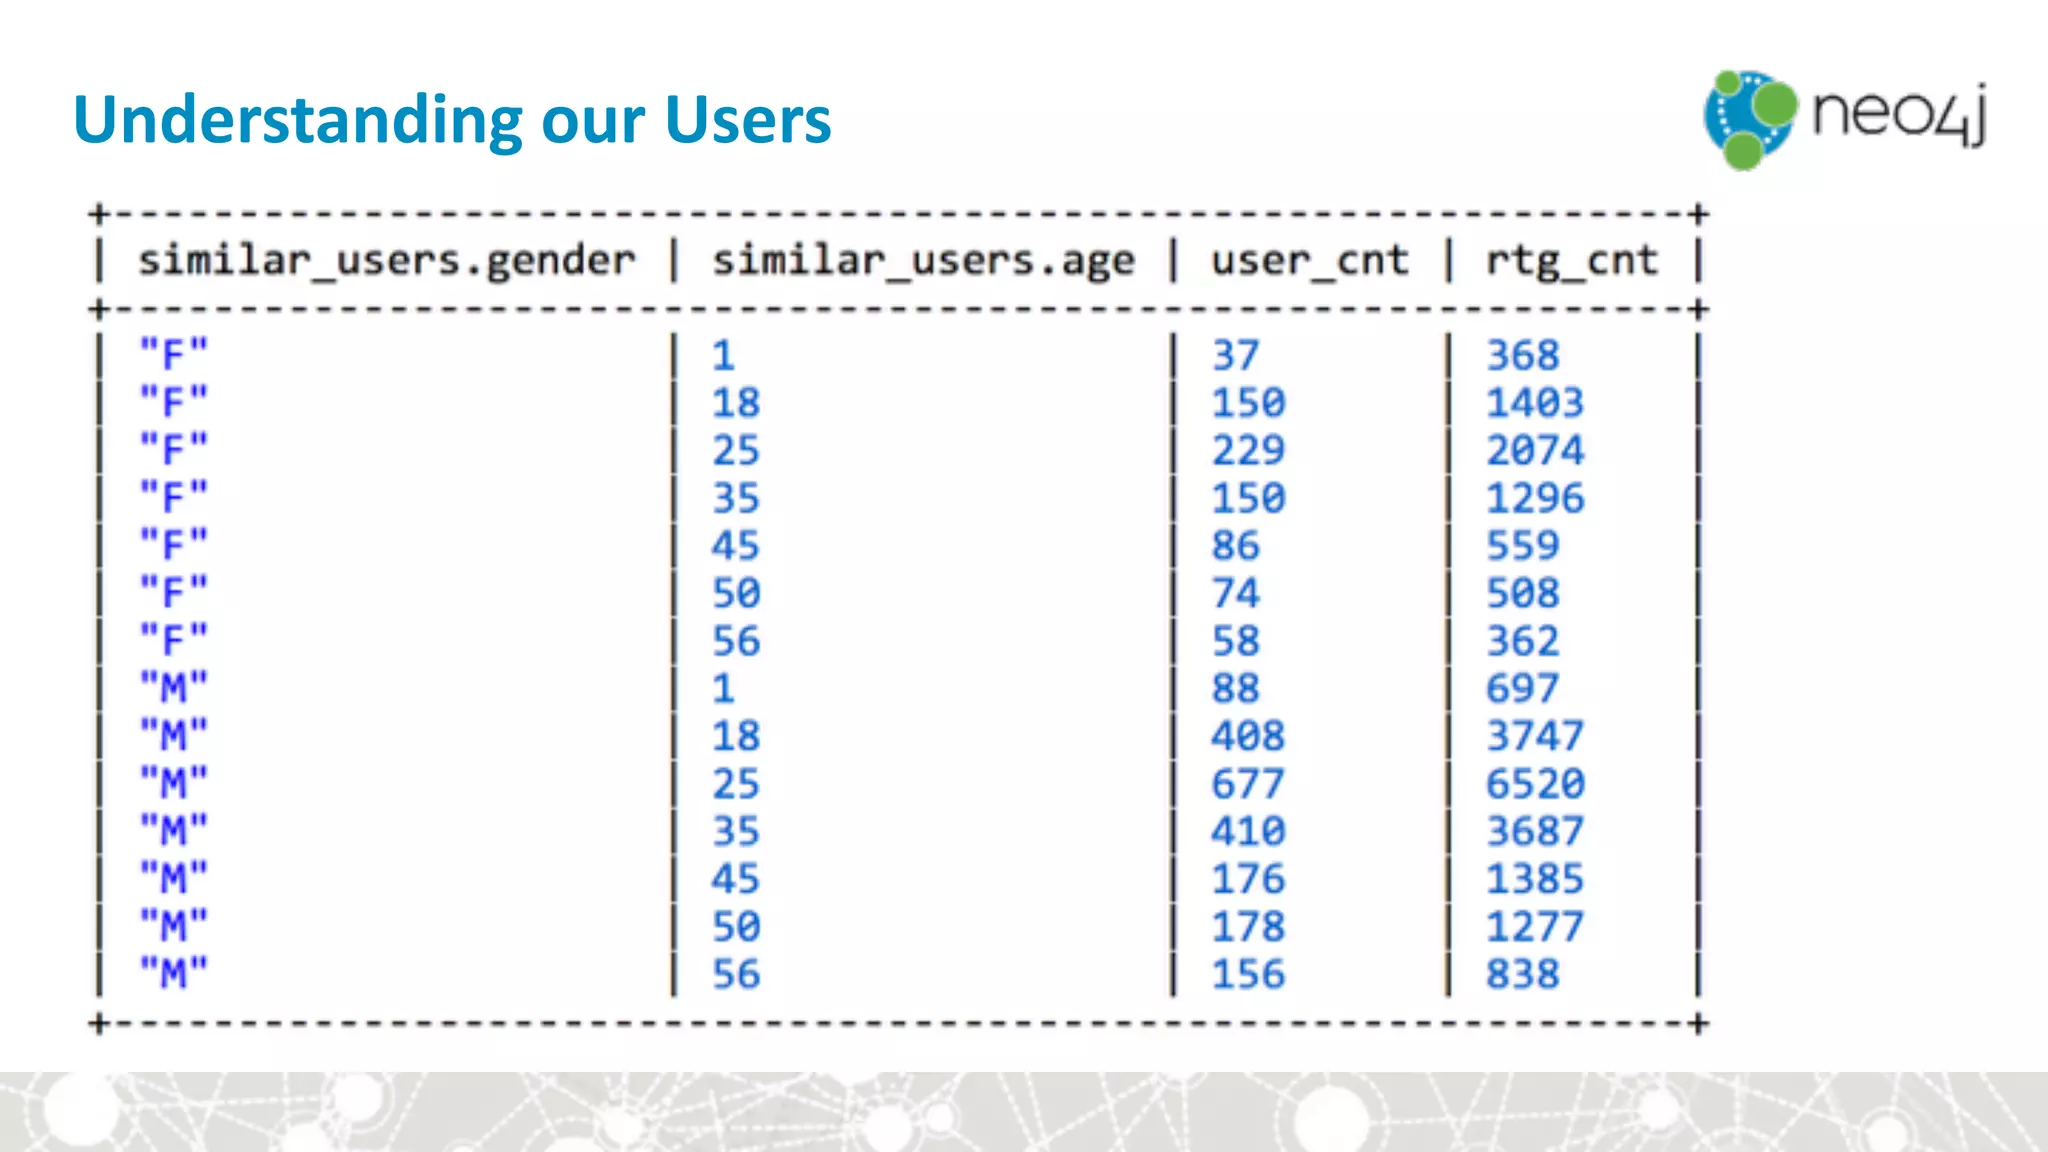
Task: Click gender "M" in the 697 row
Action: [x=174, y=688]
